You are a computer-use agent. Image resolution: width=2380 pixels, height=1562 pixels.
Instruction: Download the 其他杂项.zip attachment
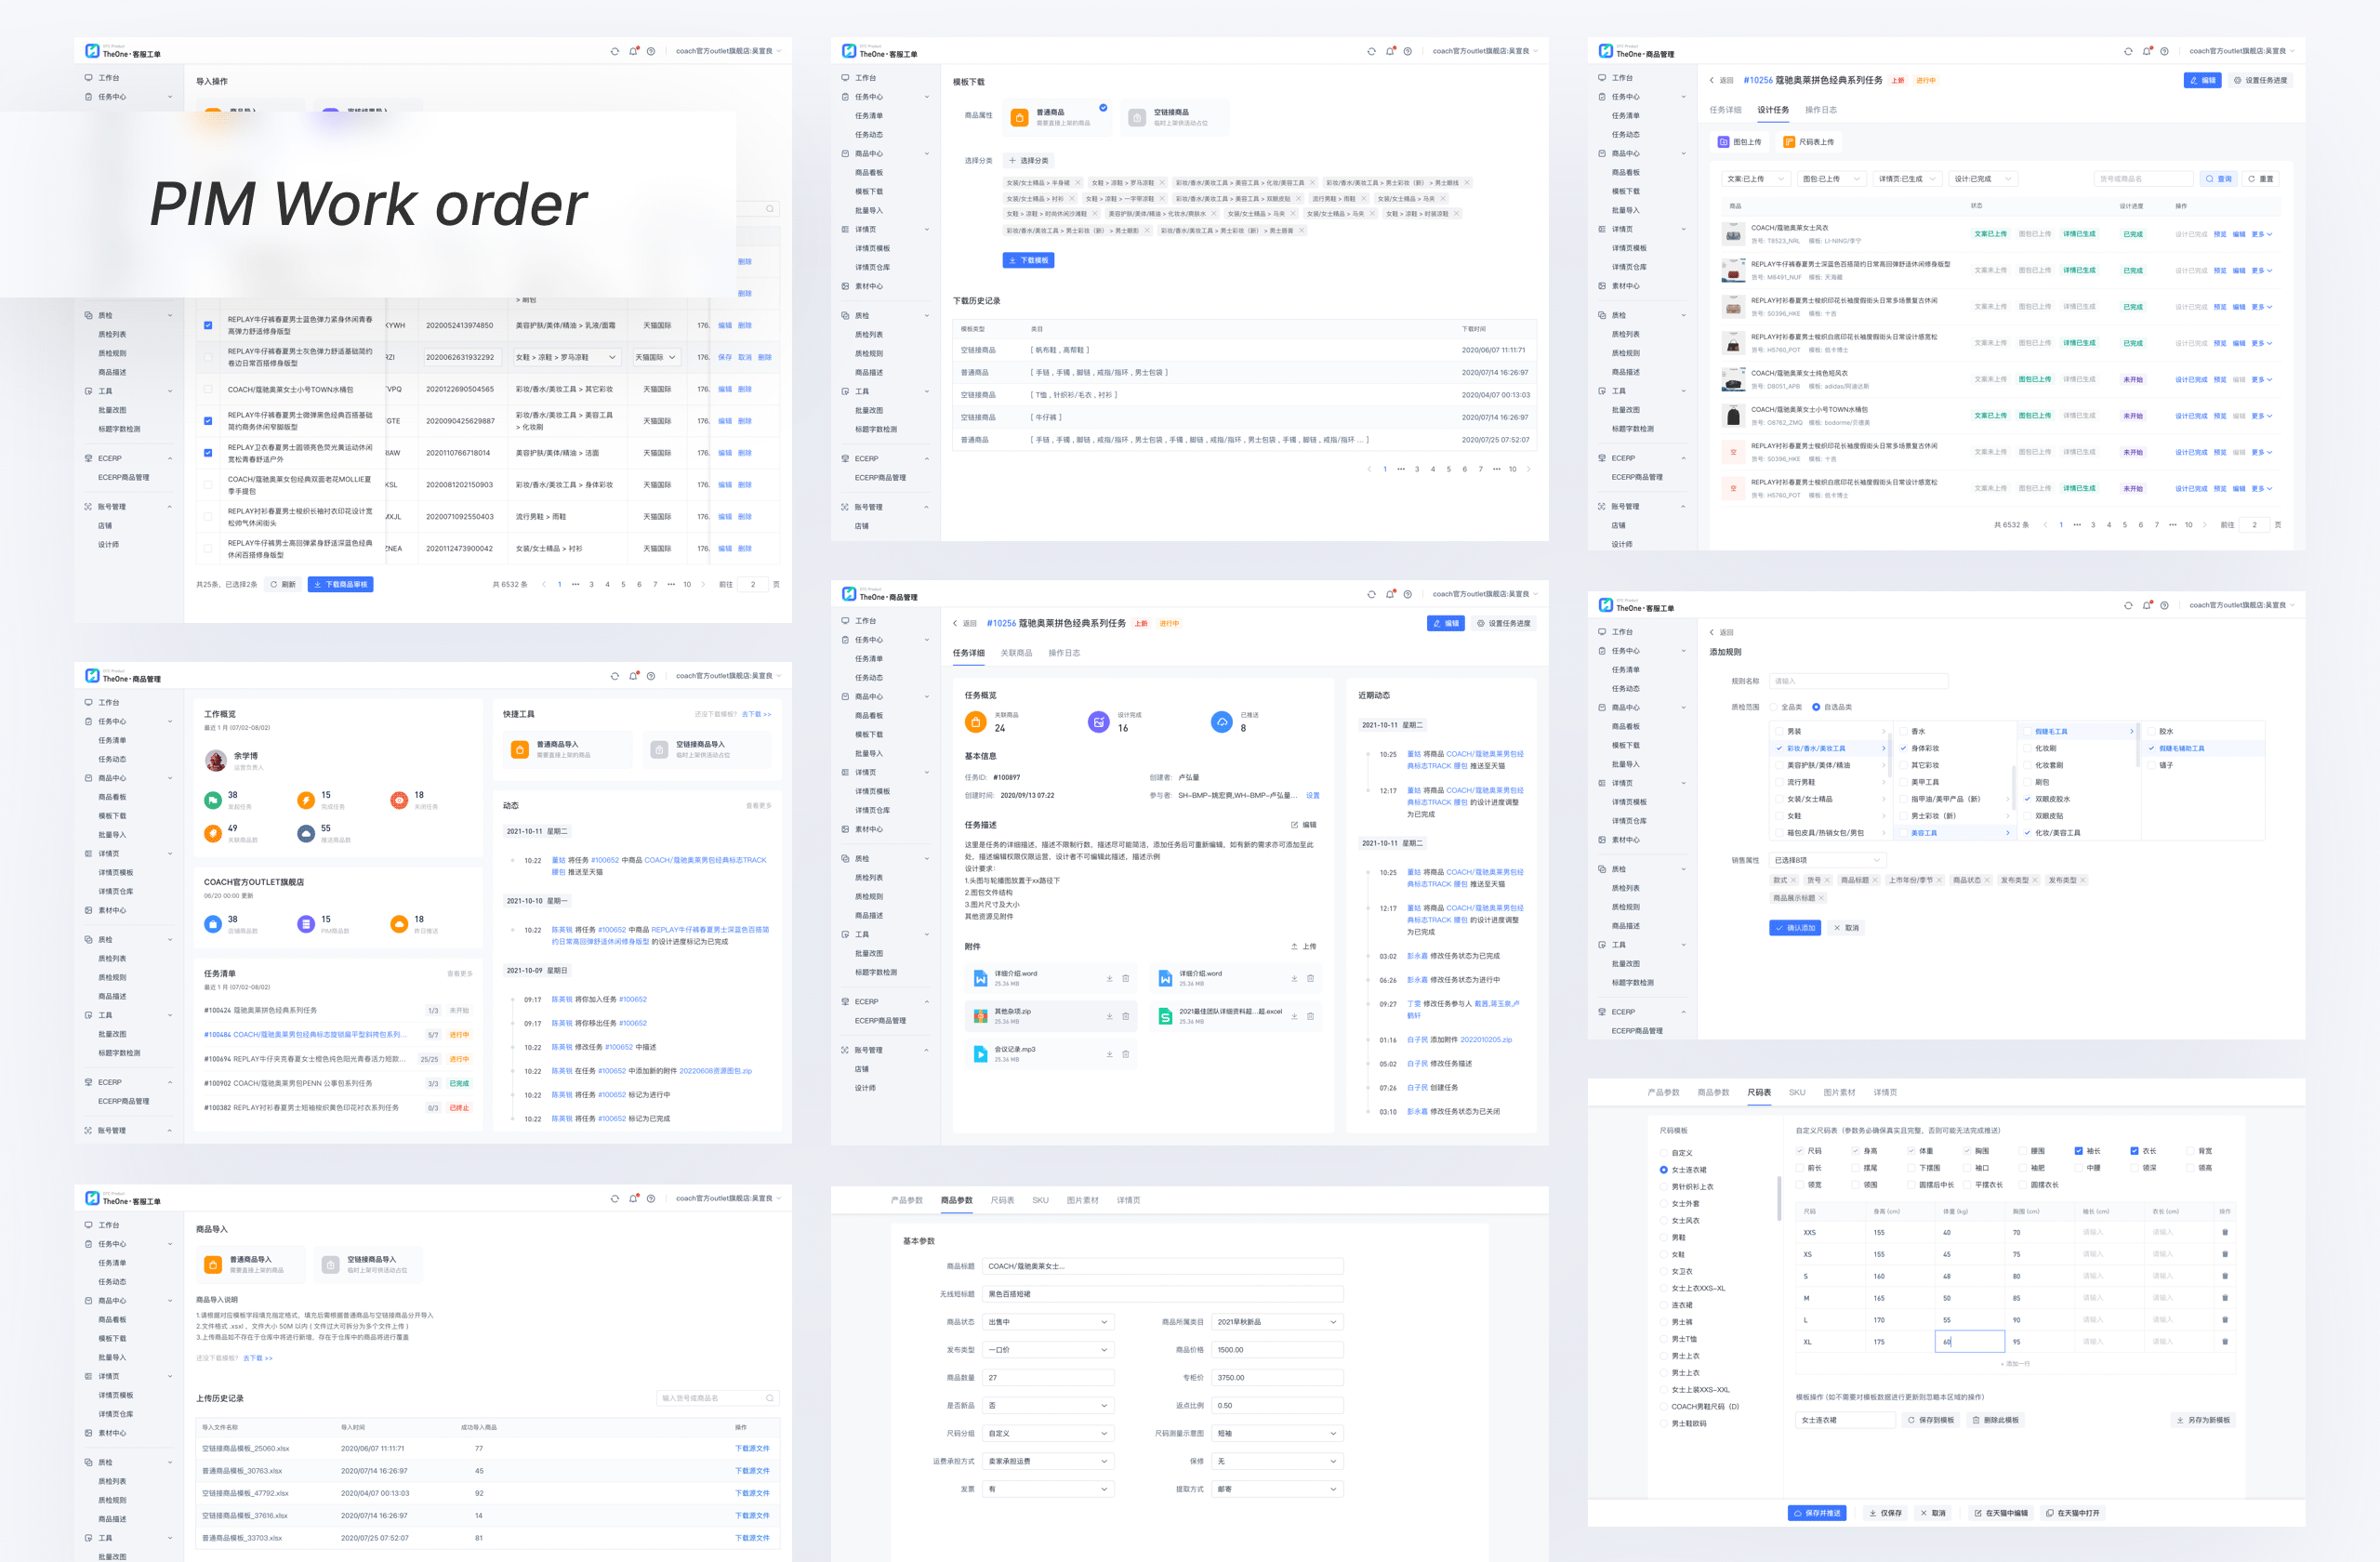pos(1109,1016)
